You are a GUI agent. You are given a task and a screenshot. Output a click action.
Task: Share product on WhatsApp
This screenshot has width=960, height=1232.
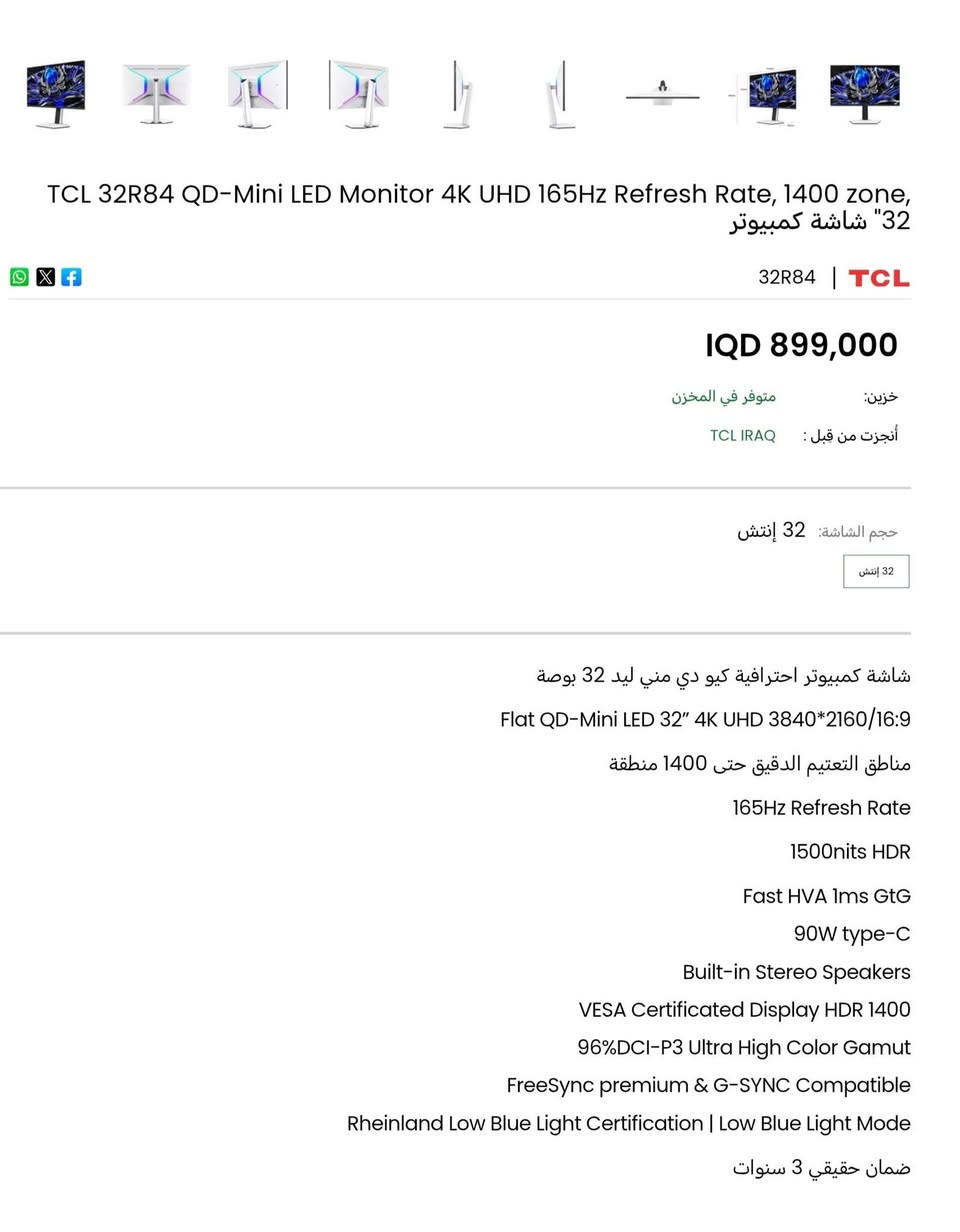(x=19, y=277)
